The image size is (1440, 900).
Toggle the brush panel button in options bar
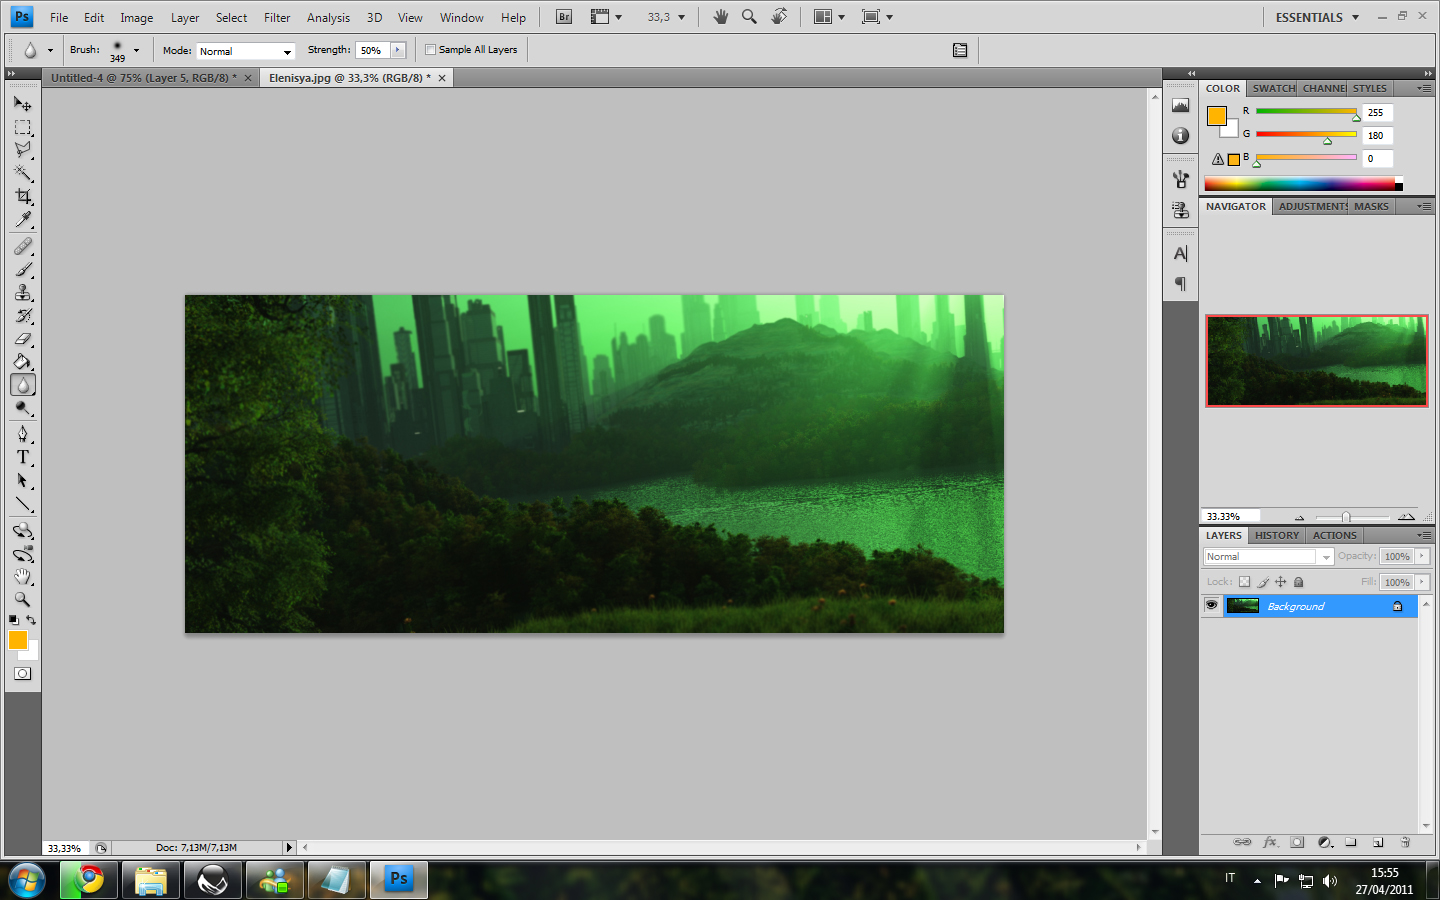[960, 50]
